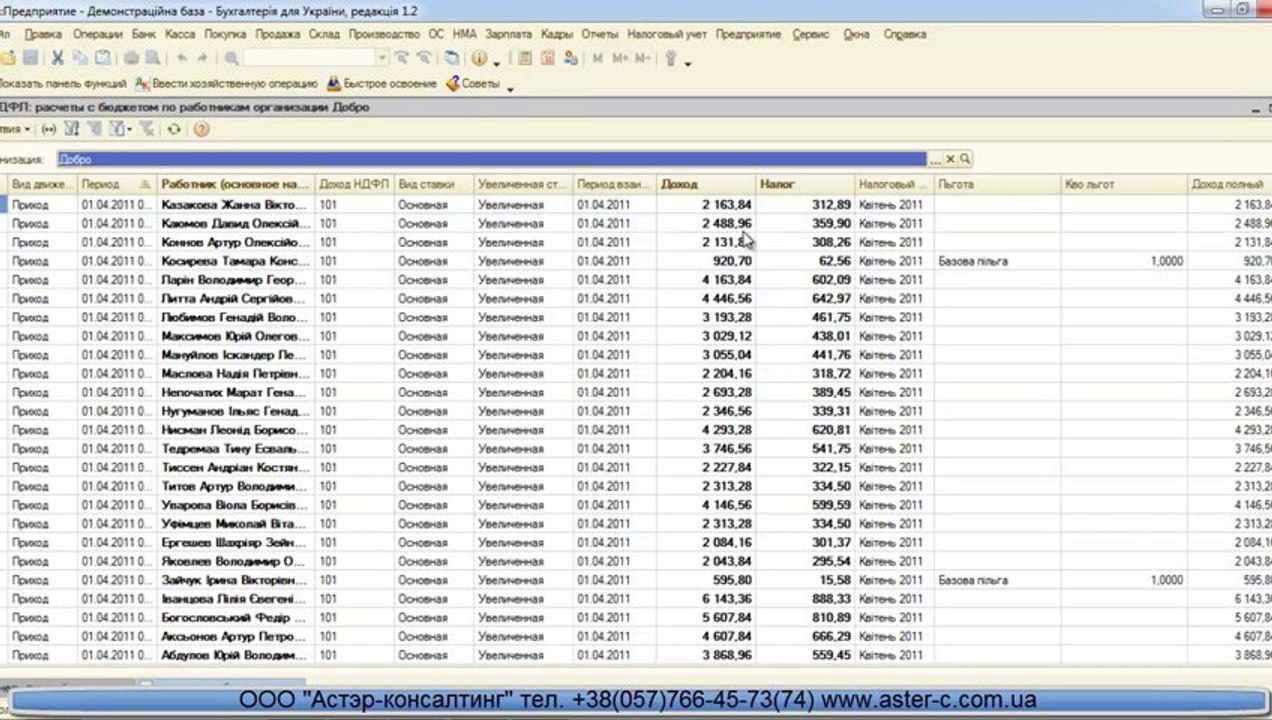Select the row for Абдулов Юрій
1272x720 pixels.
click(x=636, y=655)
